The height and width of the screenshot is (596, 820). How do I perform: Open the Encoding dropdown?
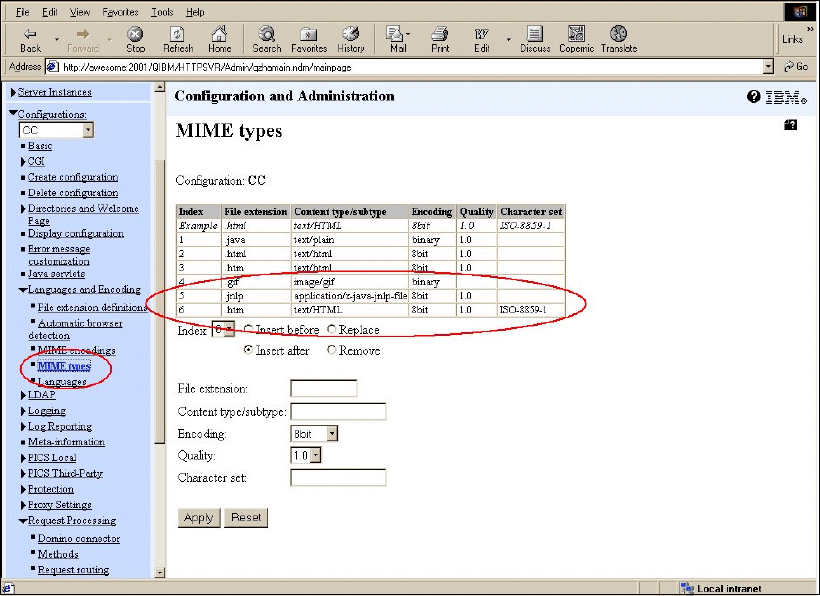pyautogui.click(x=314, y=434)
